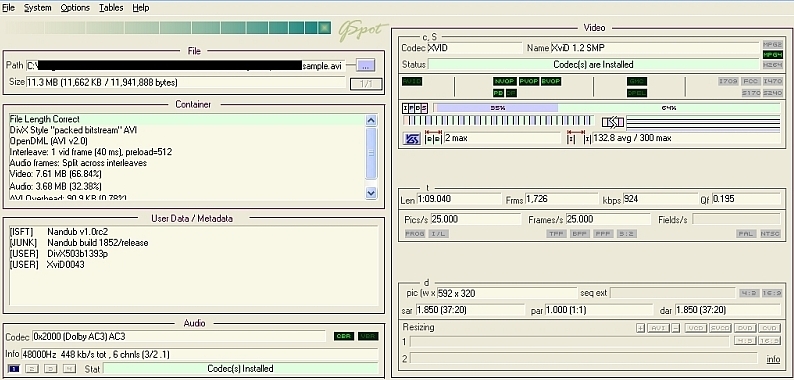Click the I/P/B/S frame type legend icon
This screenshot has width=794, height=380.
[x=415, y=108]
